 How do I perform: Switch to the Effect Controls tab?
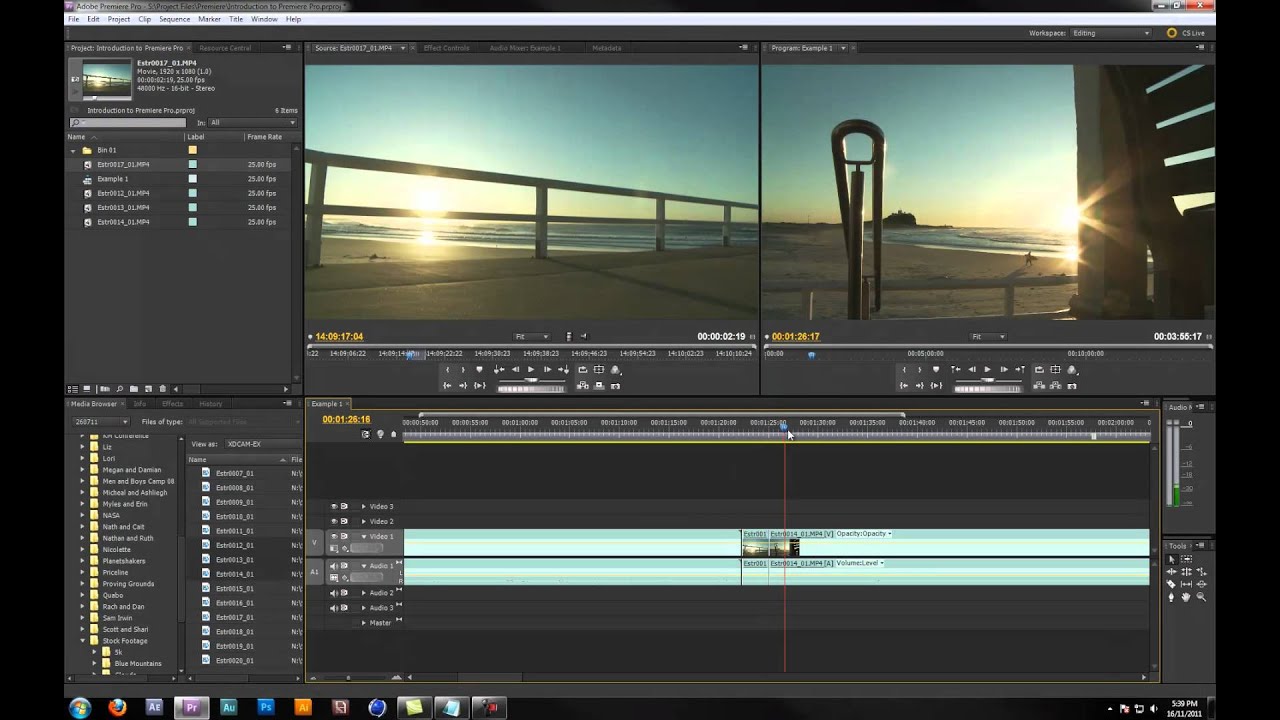pyautogui.click(x=446, y=48)
